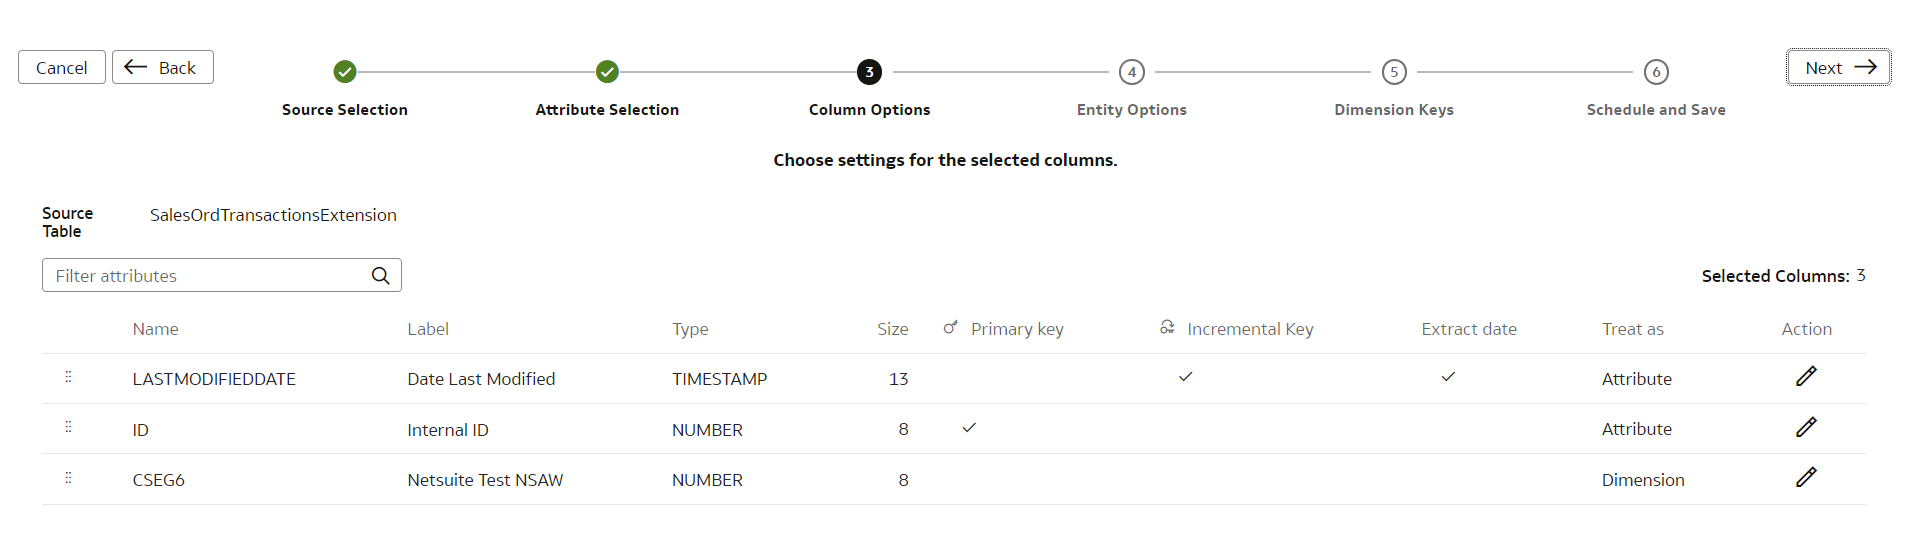This screenshot has height=558, width=1905.
Task: Select the Dimension value for CSEG6
Action: [1643, 480]
